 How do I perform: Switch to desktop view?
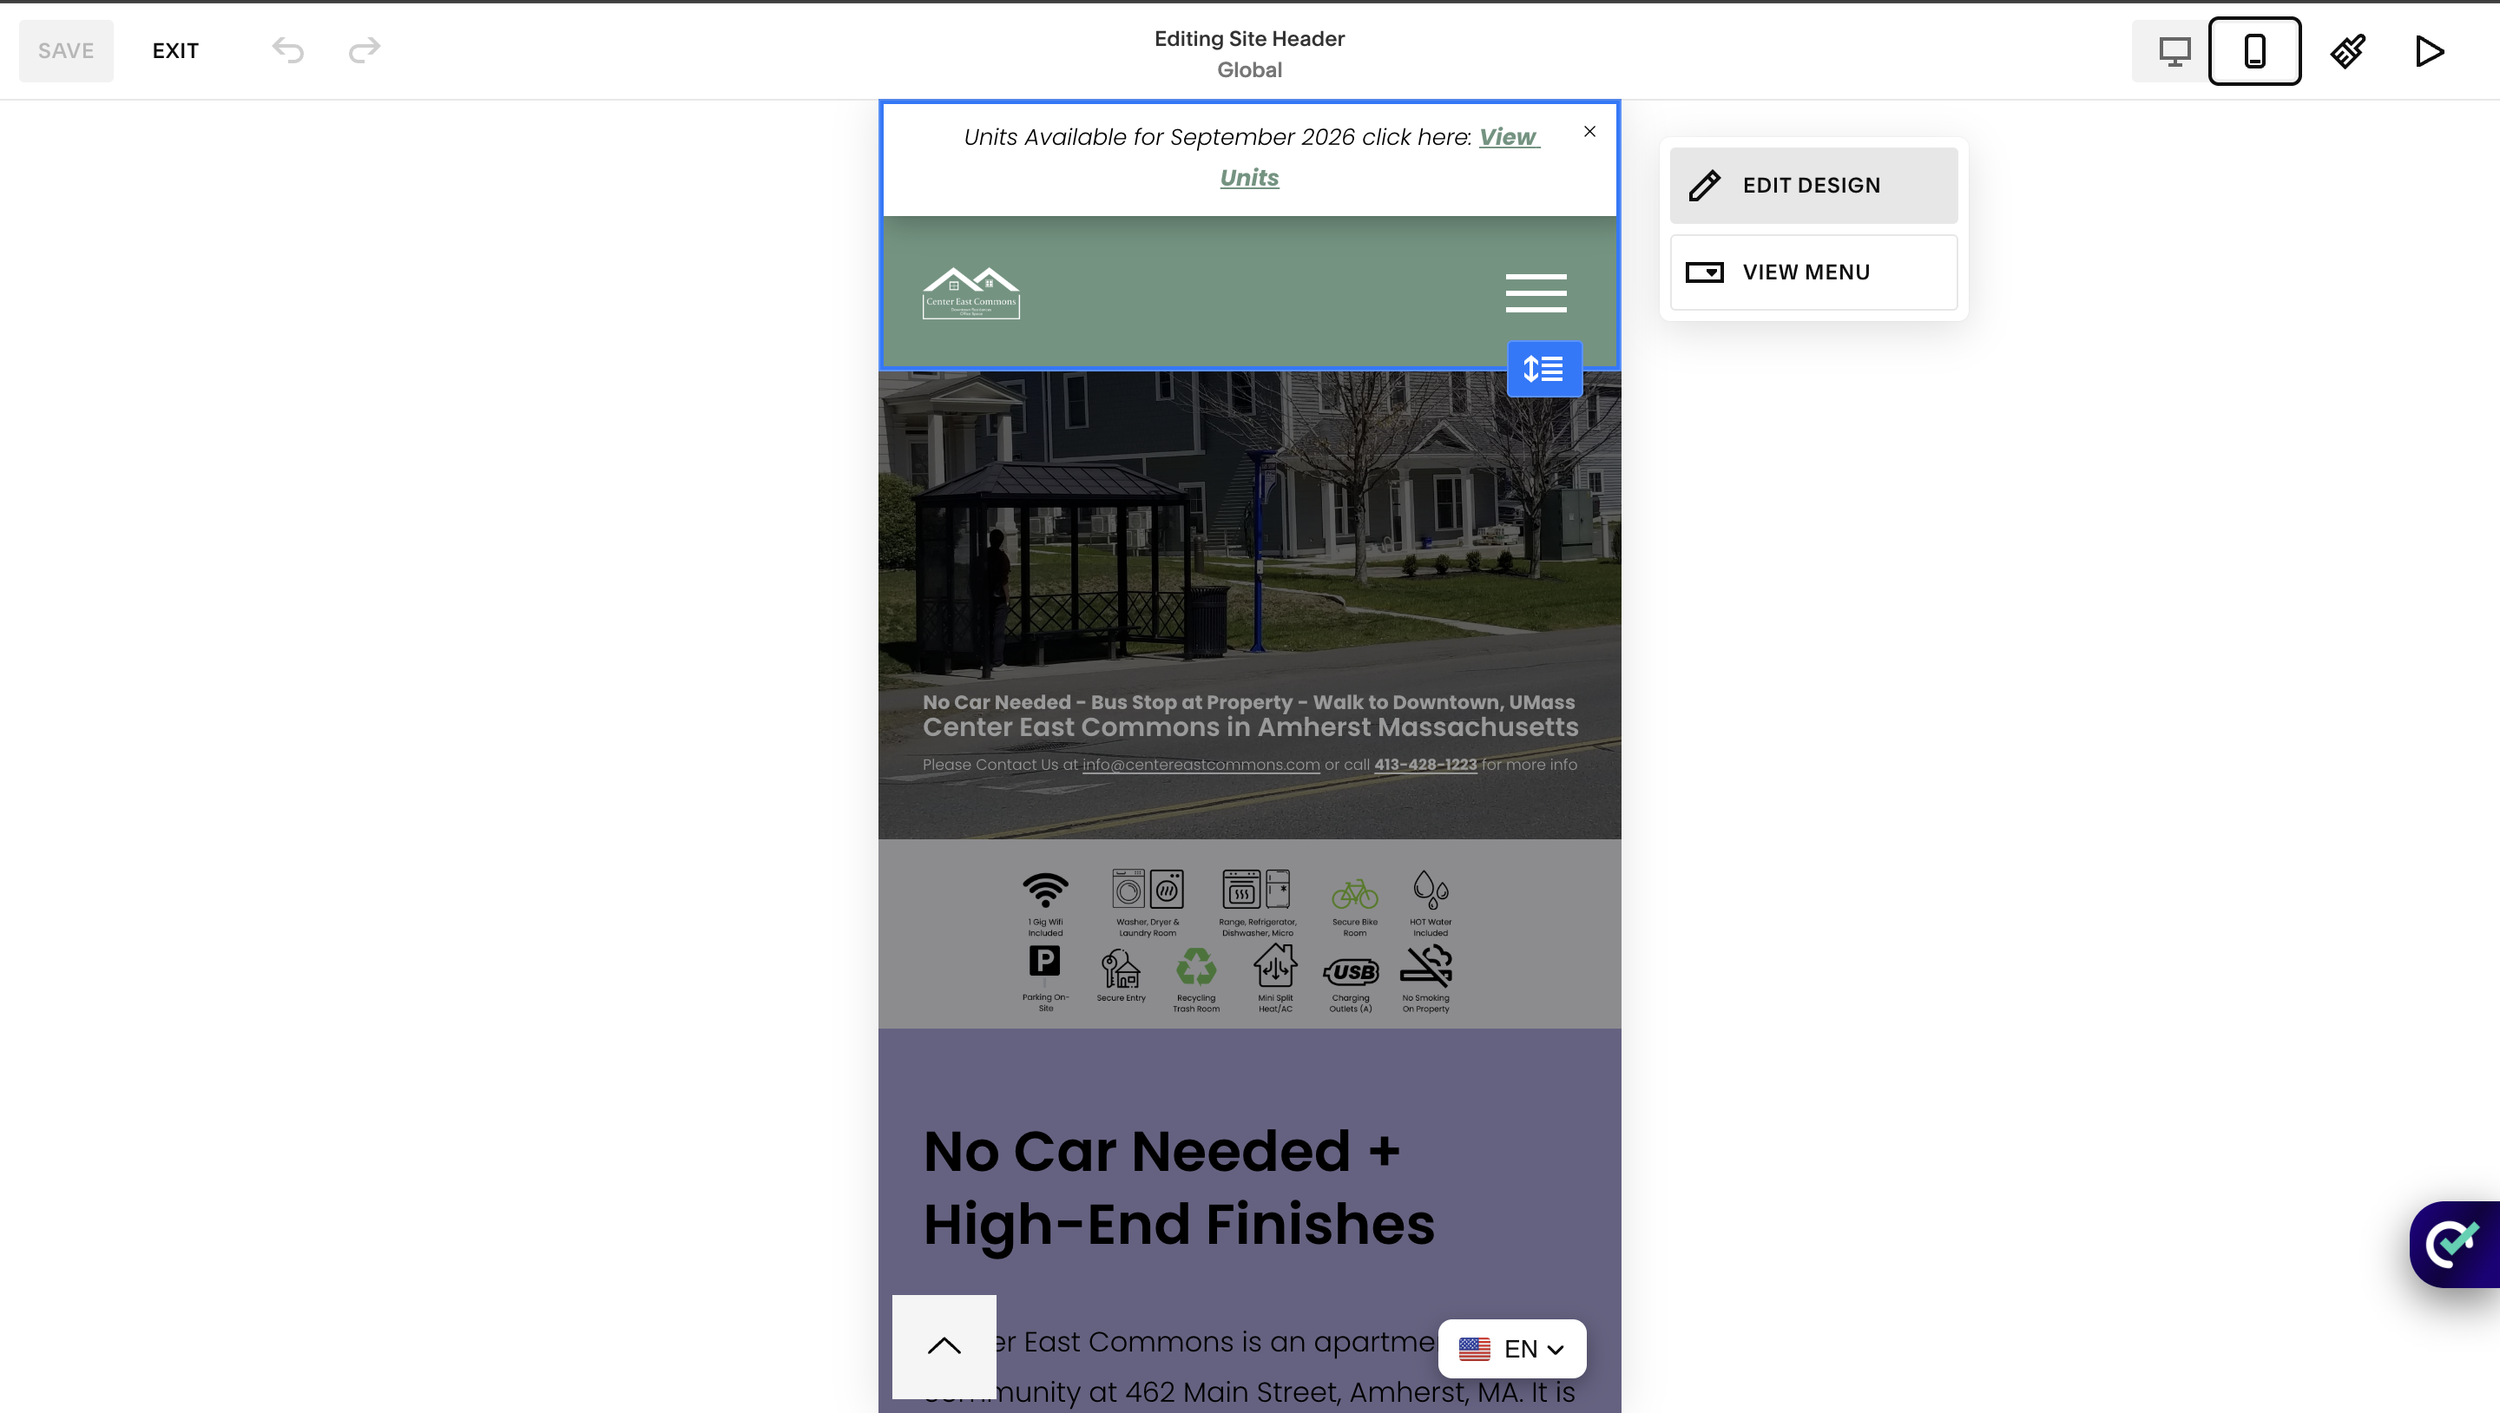[x=2174, y=51]
